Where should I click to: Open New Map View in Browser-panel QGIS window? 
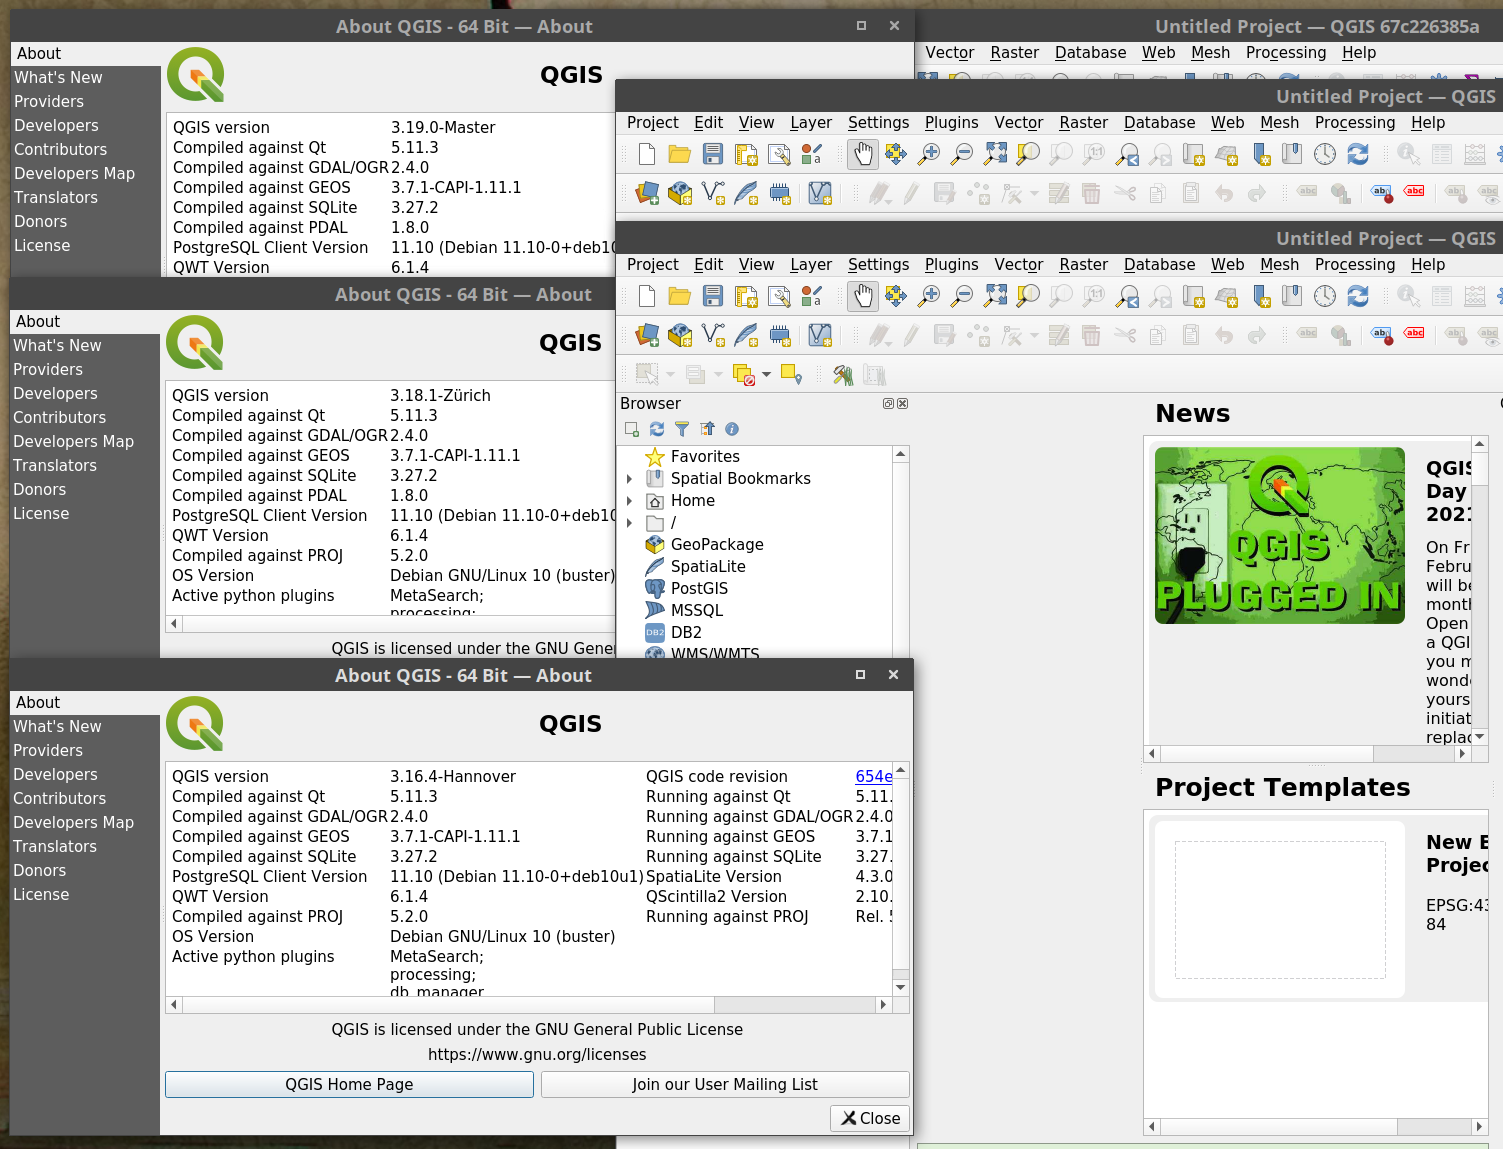(1194, 296)
